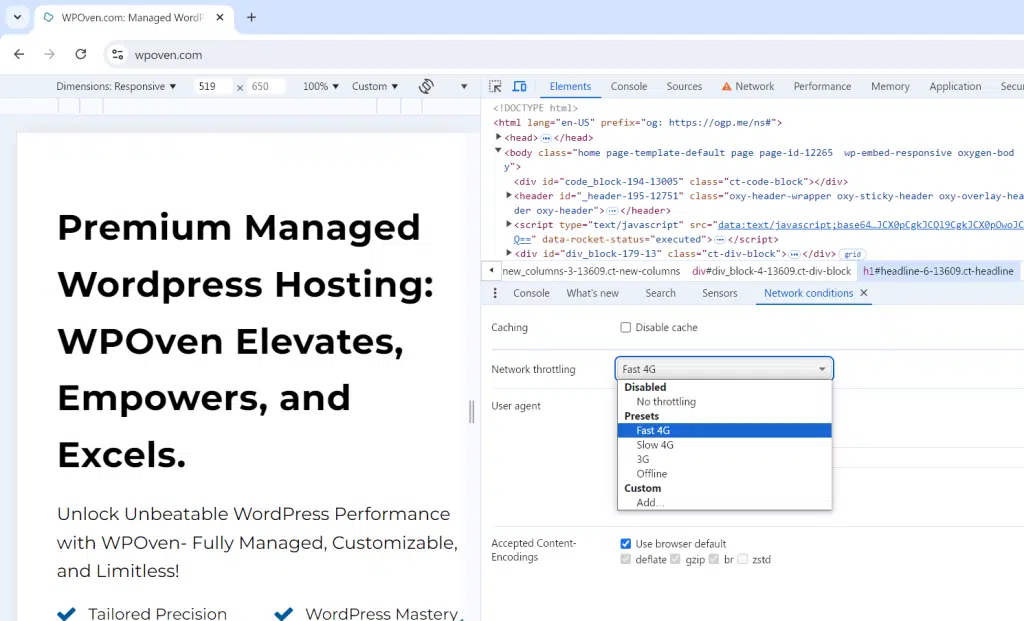Expand the head element node
This screenshot has height=621, width=1024.
499,138
